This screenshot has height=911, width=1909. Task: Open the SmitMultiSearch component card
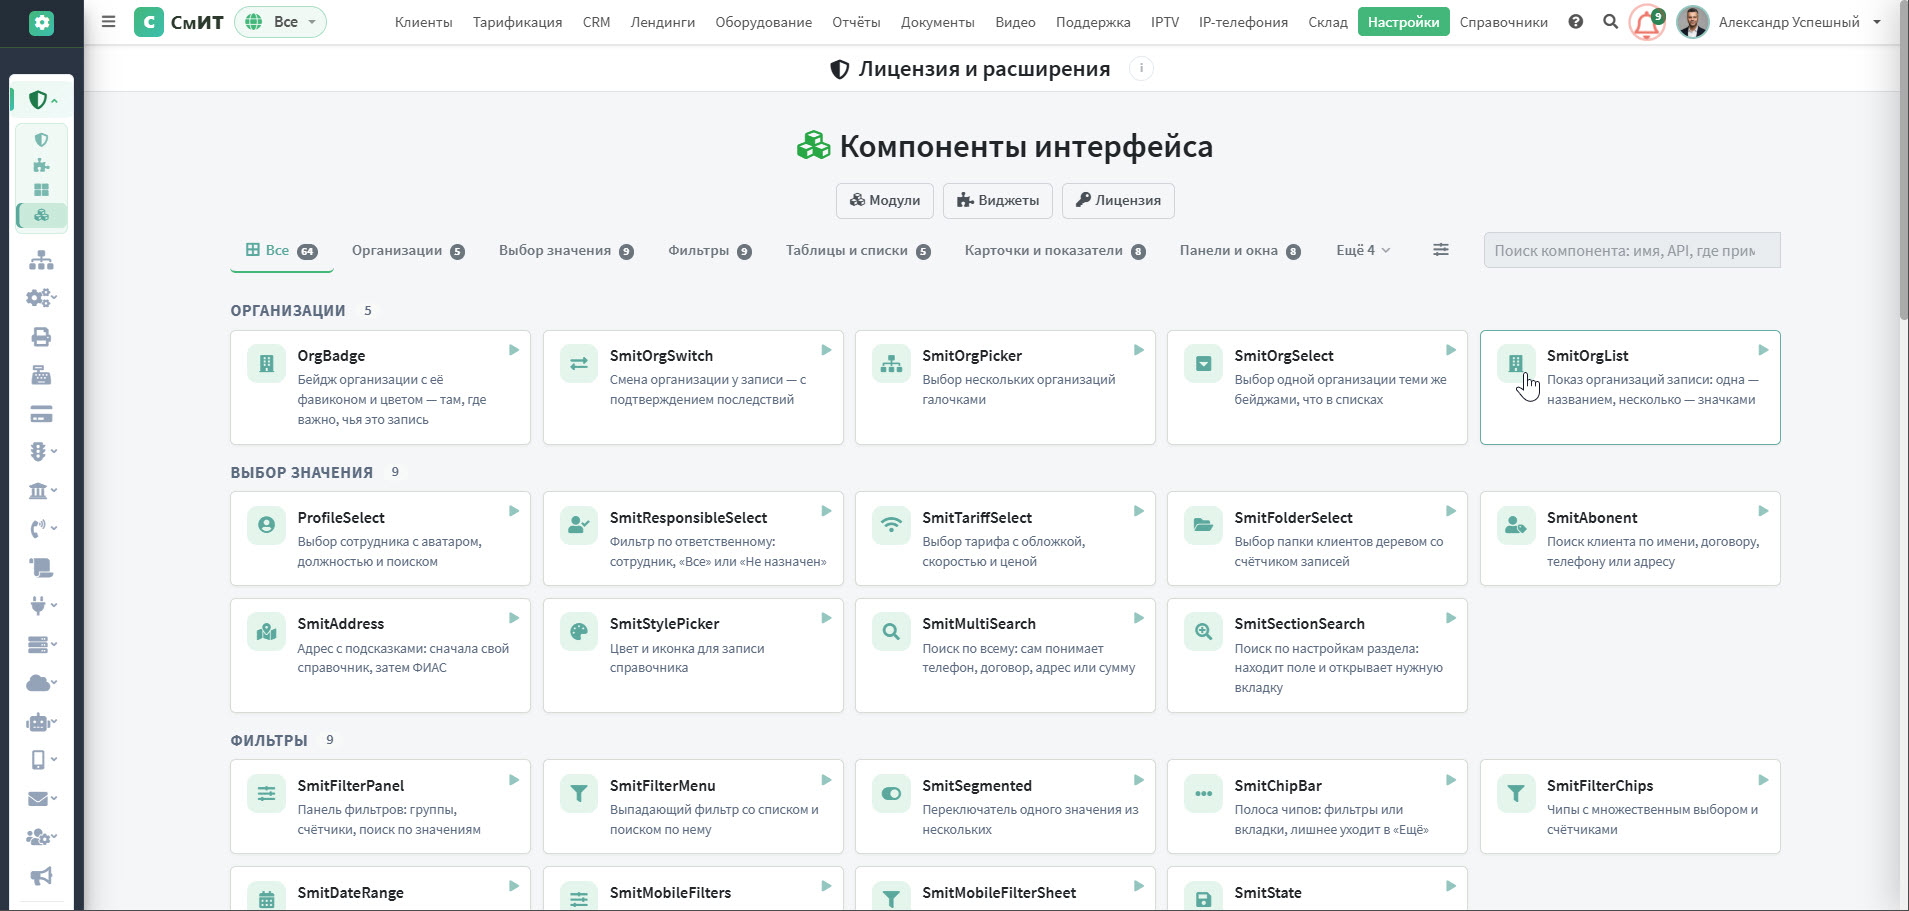1005,655
